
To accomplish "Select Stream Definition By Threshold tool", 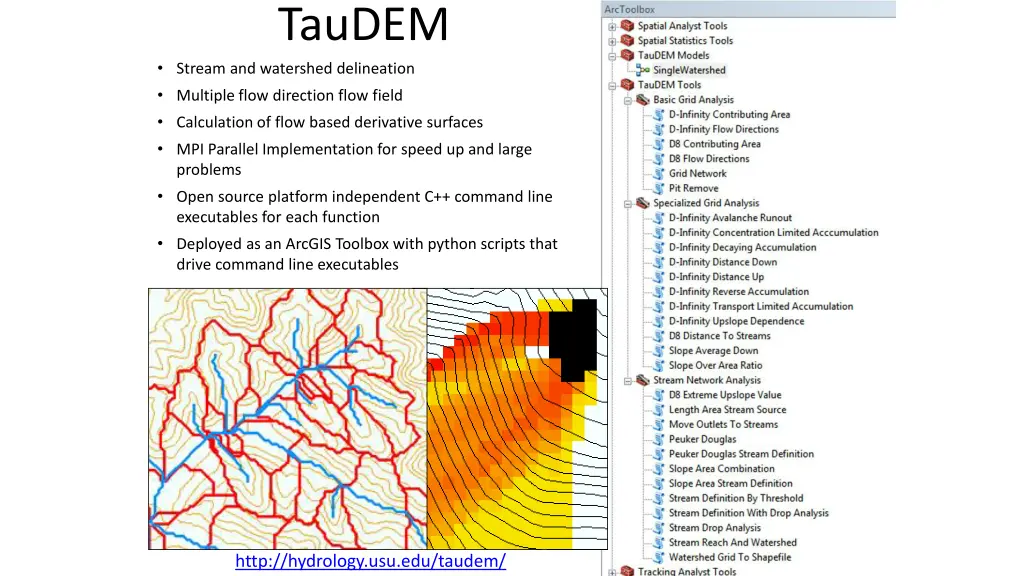I will coord(736,498).
